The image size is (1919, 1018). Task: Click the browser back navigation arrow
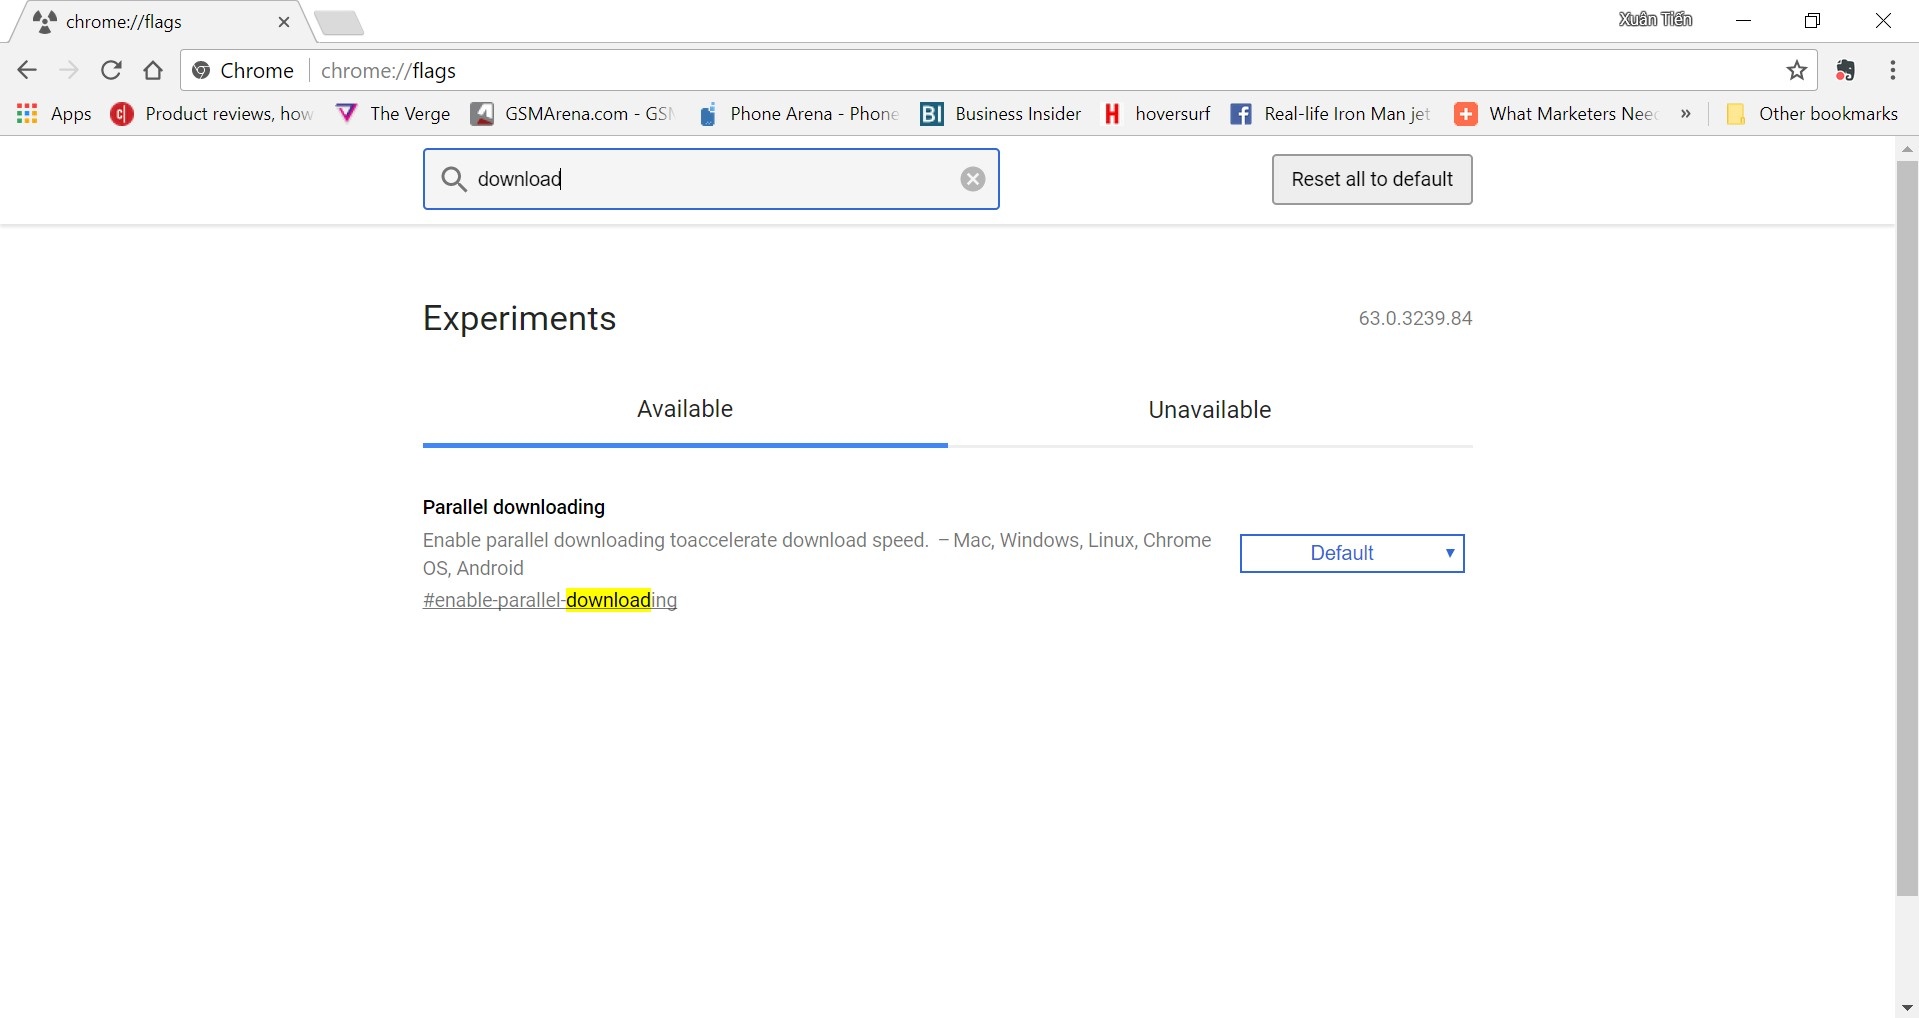26,70
